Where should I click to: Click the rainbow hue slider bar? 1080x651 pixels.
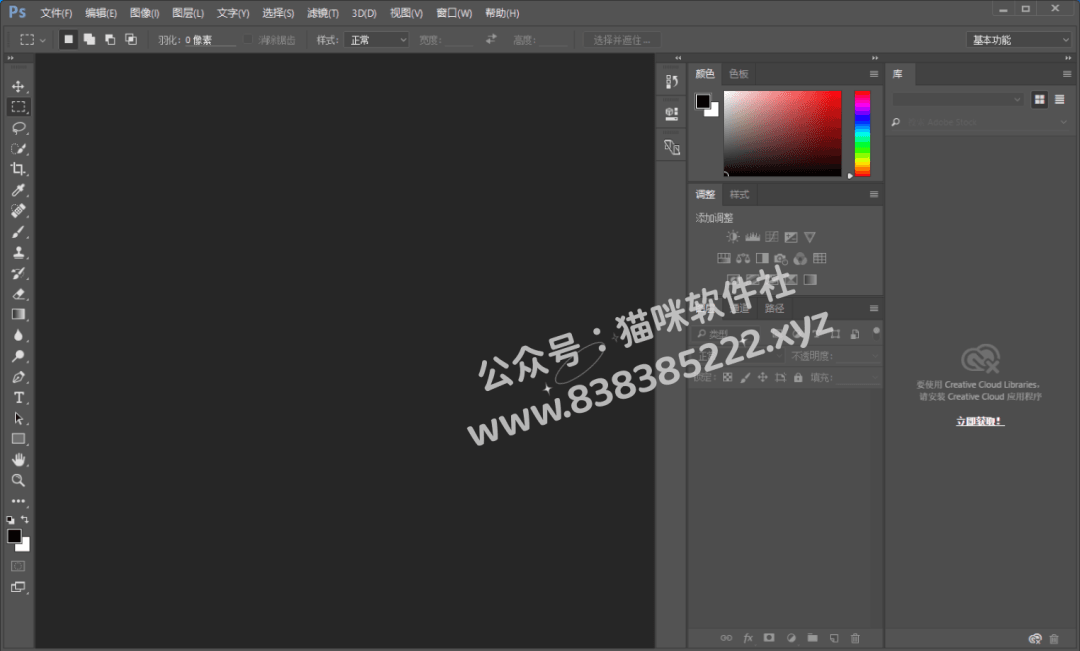coord(862,133)
